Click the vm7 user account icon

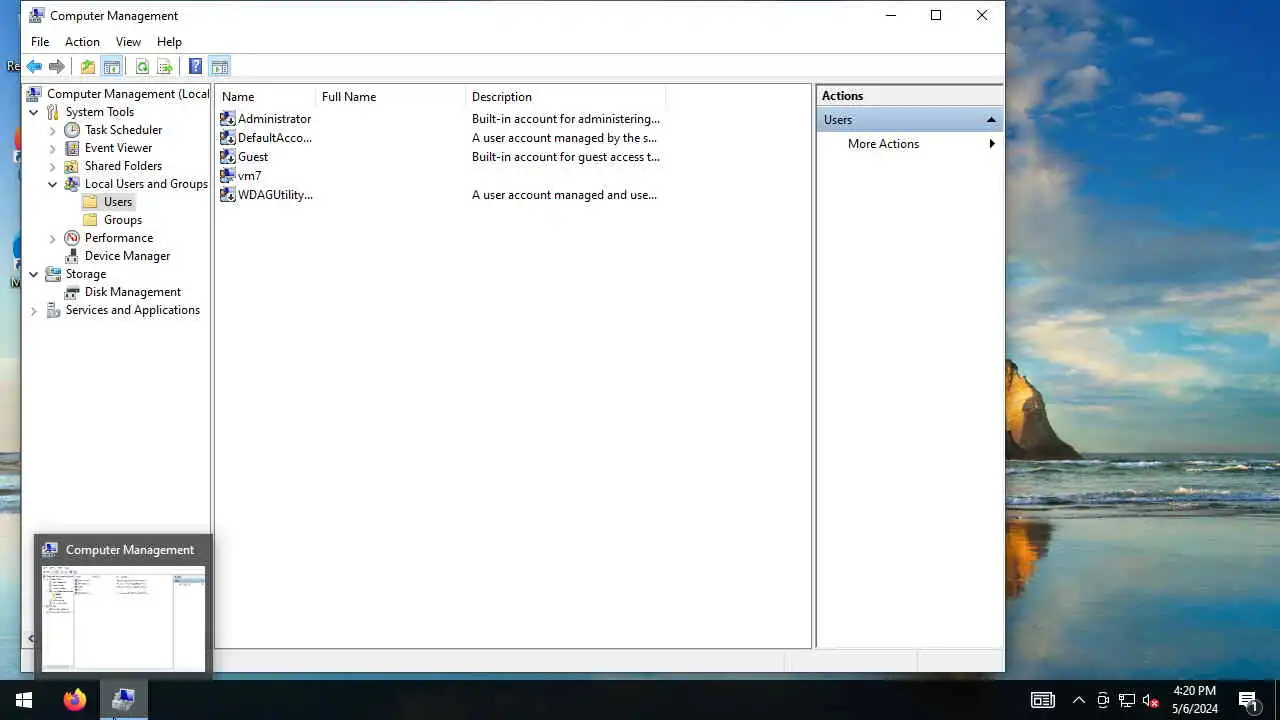[228, 176]
